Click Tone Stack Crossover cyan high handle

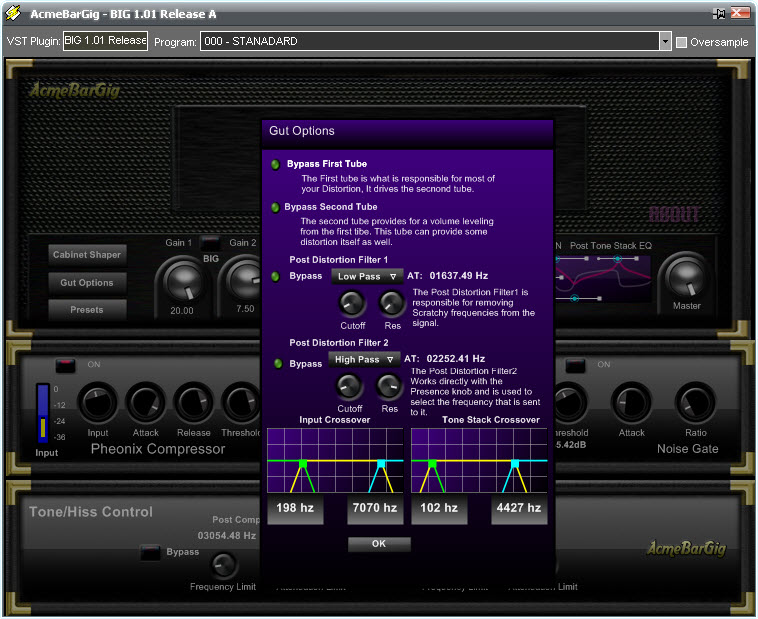(515, 464)
